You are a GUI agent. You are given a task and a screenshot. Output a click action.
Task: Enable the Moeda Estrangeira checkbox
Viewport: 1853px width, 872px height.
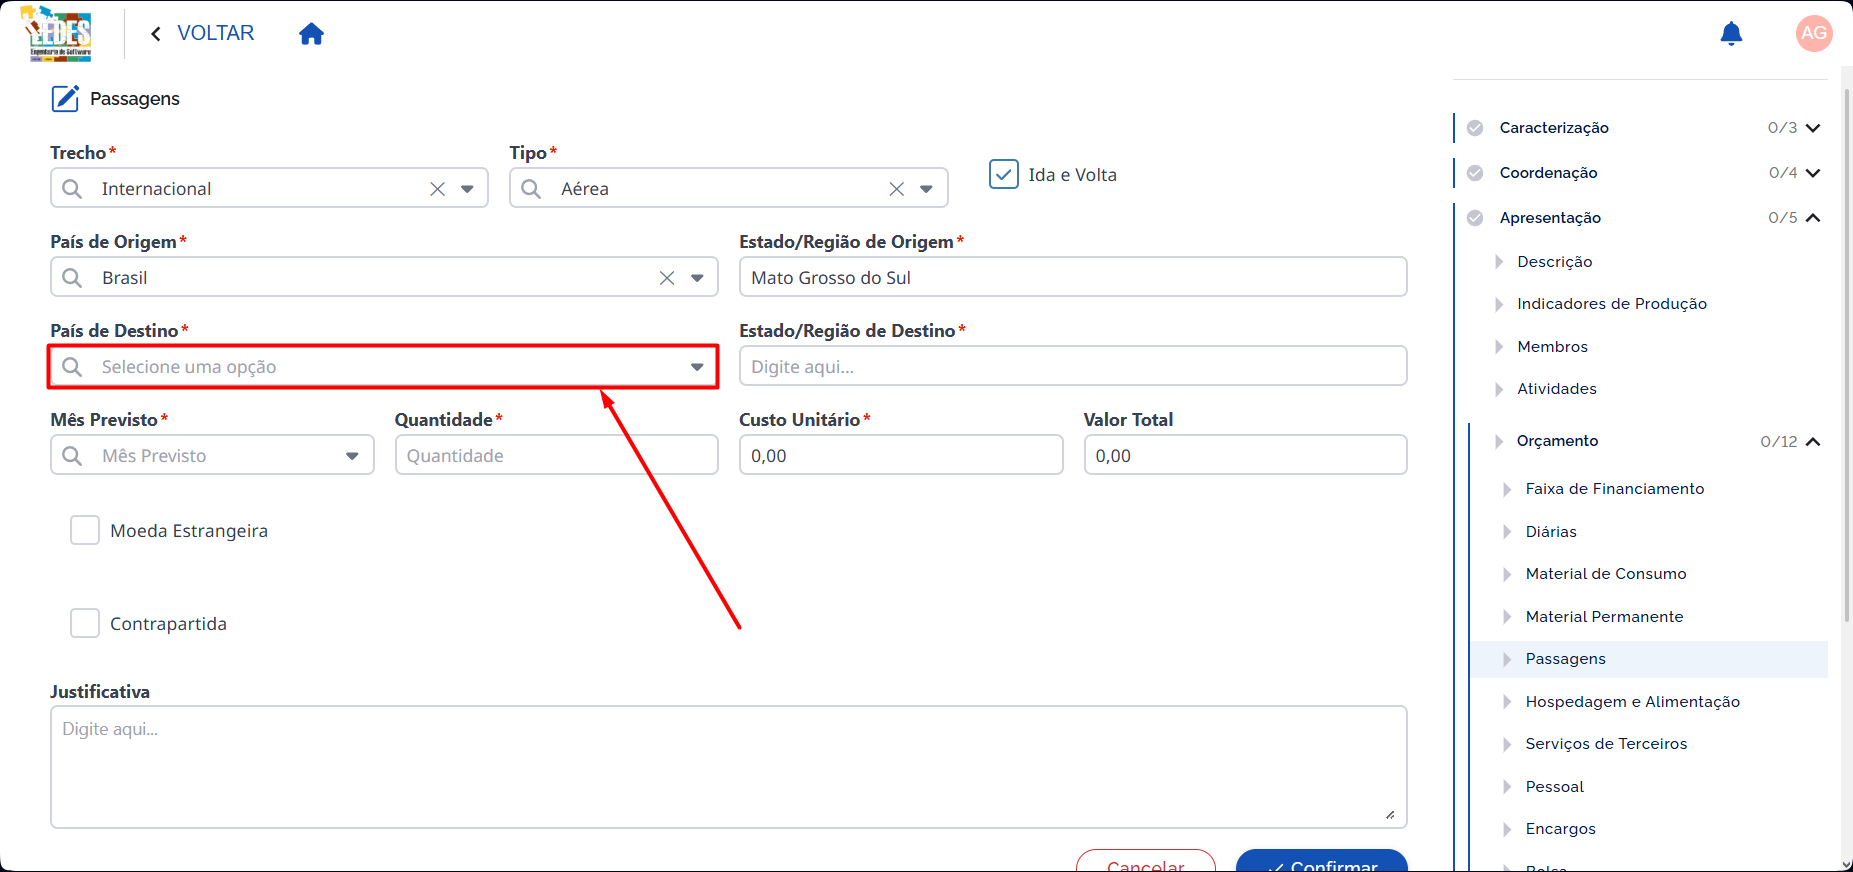[x=85, y=530]
